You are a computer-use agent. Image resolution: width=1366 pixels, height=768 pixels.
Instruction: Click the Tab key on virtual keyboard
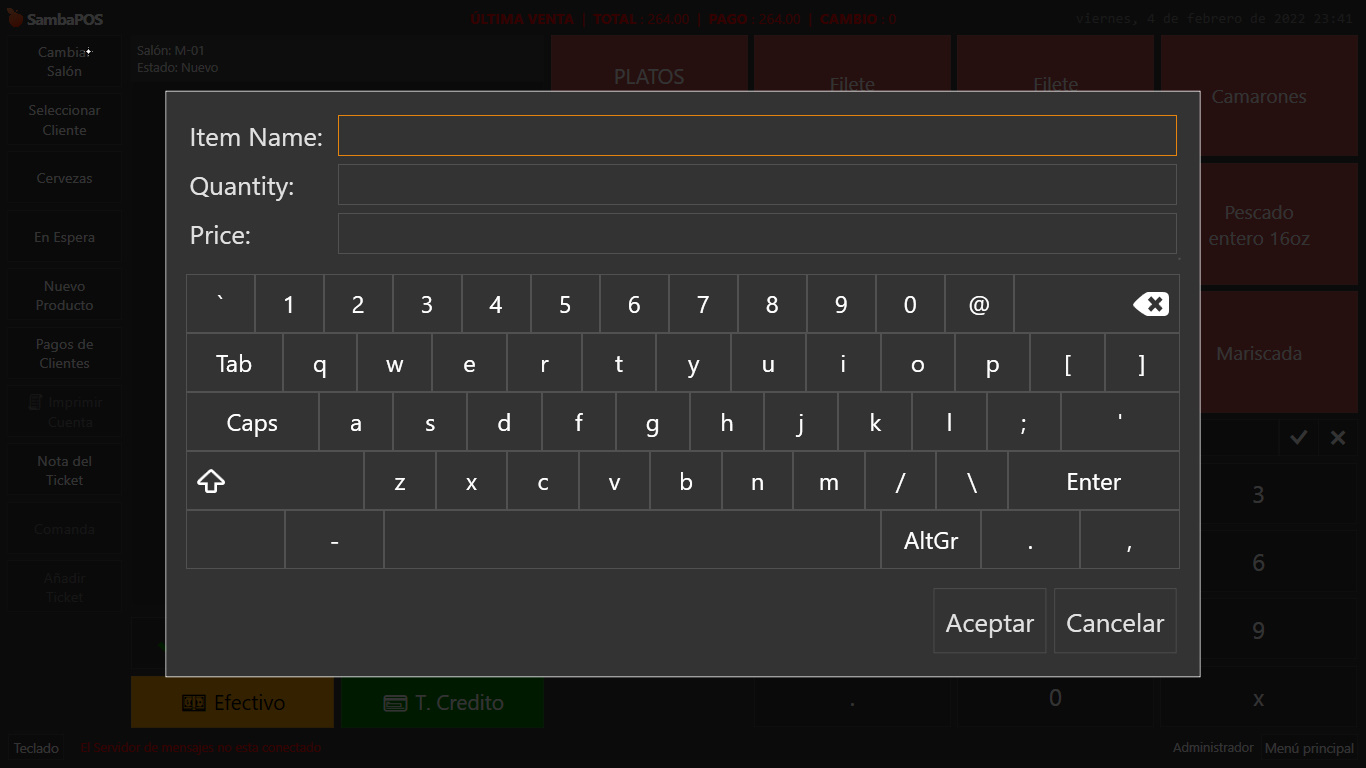[x=234, y=364]
